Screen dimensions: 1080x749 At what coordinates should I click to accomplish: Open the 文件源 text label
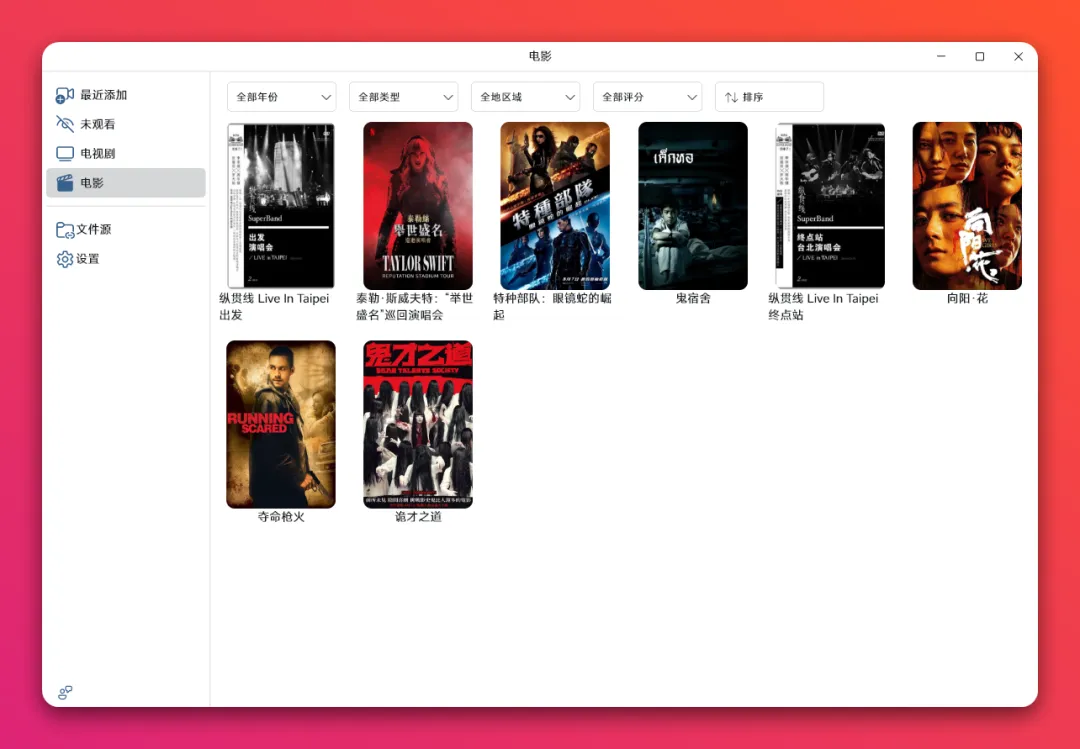(x=94, y=230)
